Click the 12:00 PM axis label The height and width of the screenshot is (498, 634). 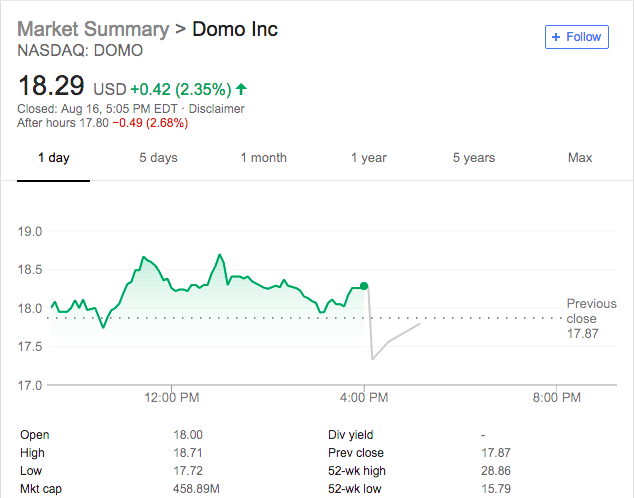pos(172,398)
